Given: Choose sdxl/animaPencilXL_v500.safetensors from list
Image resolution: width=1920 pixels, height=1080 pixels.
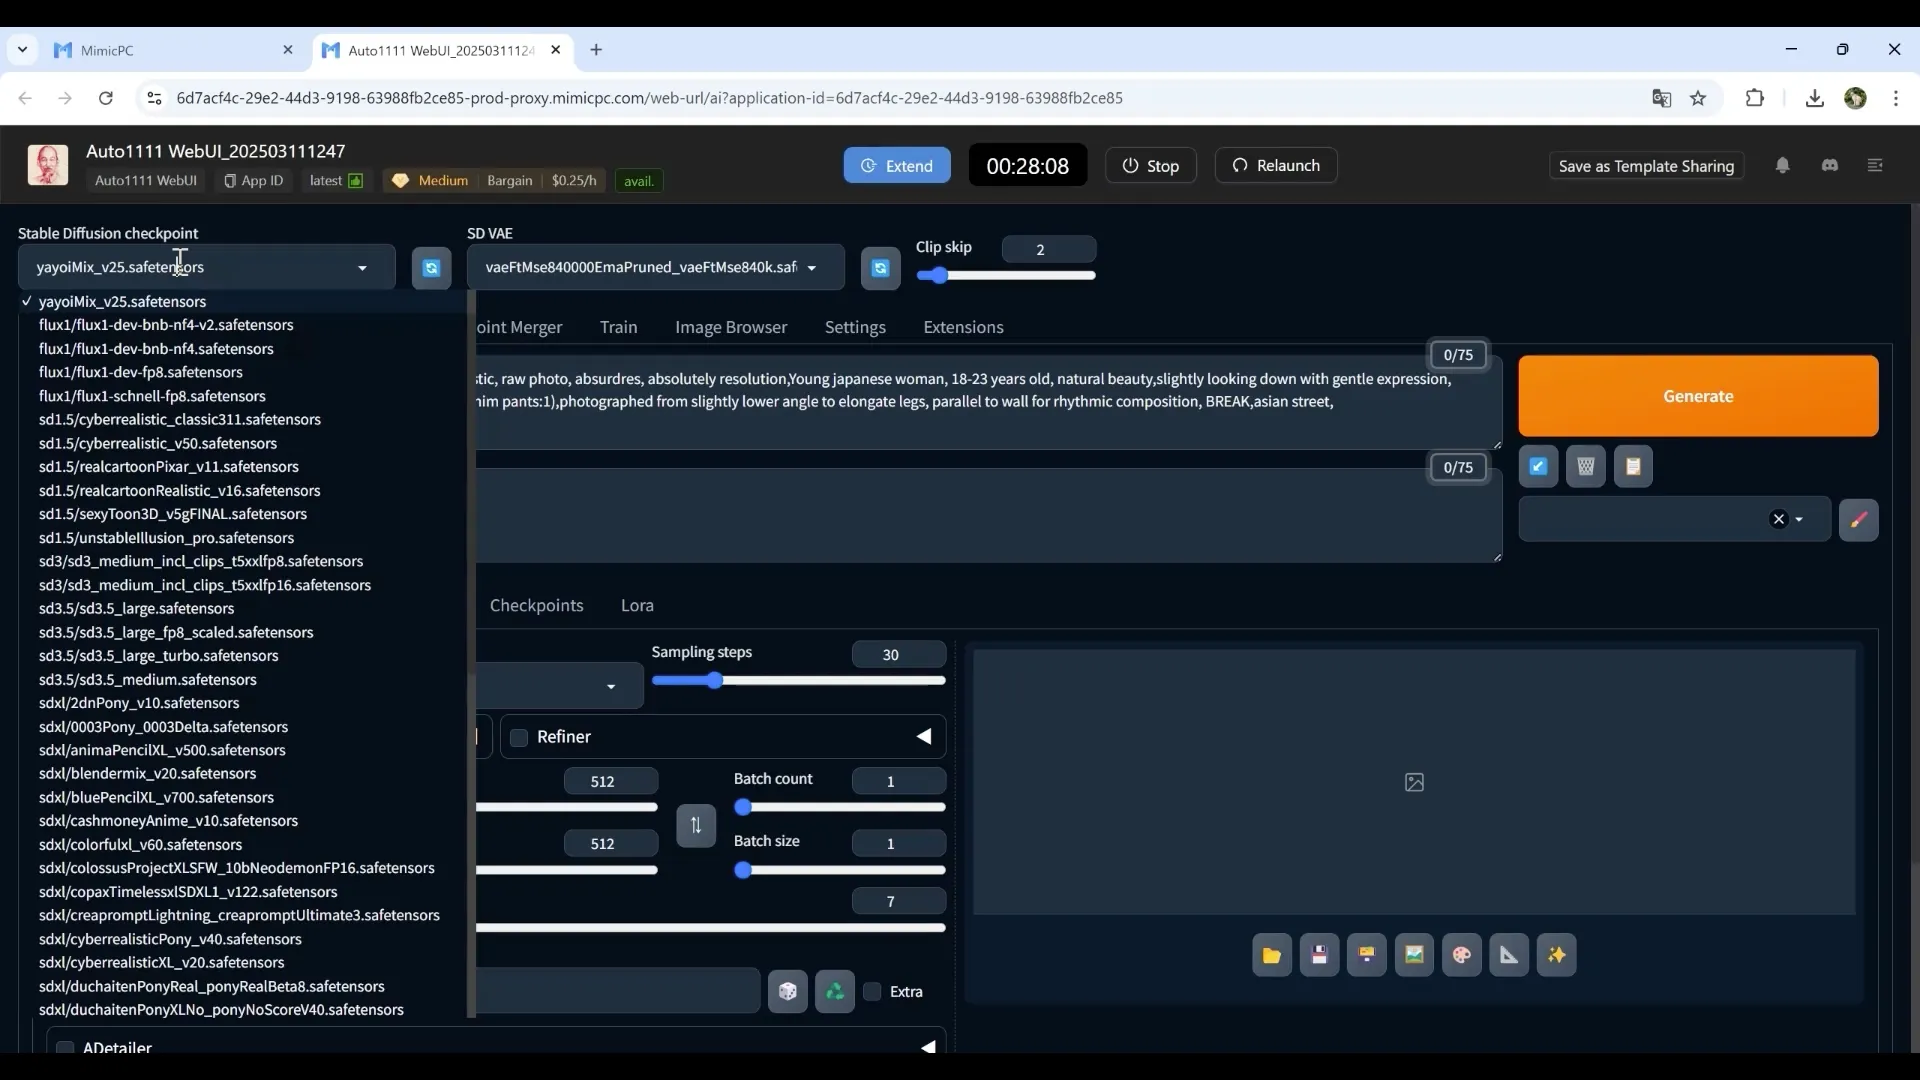Looking at the screenshot, I should pyautogui.click(x=162, y=750).
